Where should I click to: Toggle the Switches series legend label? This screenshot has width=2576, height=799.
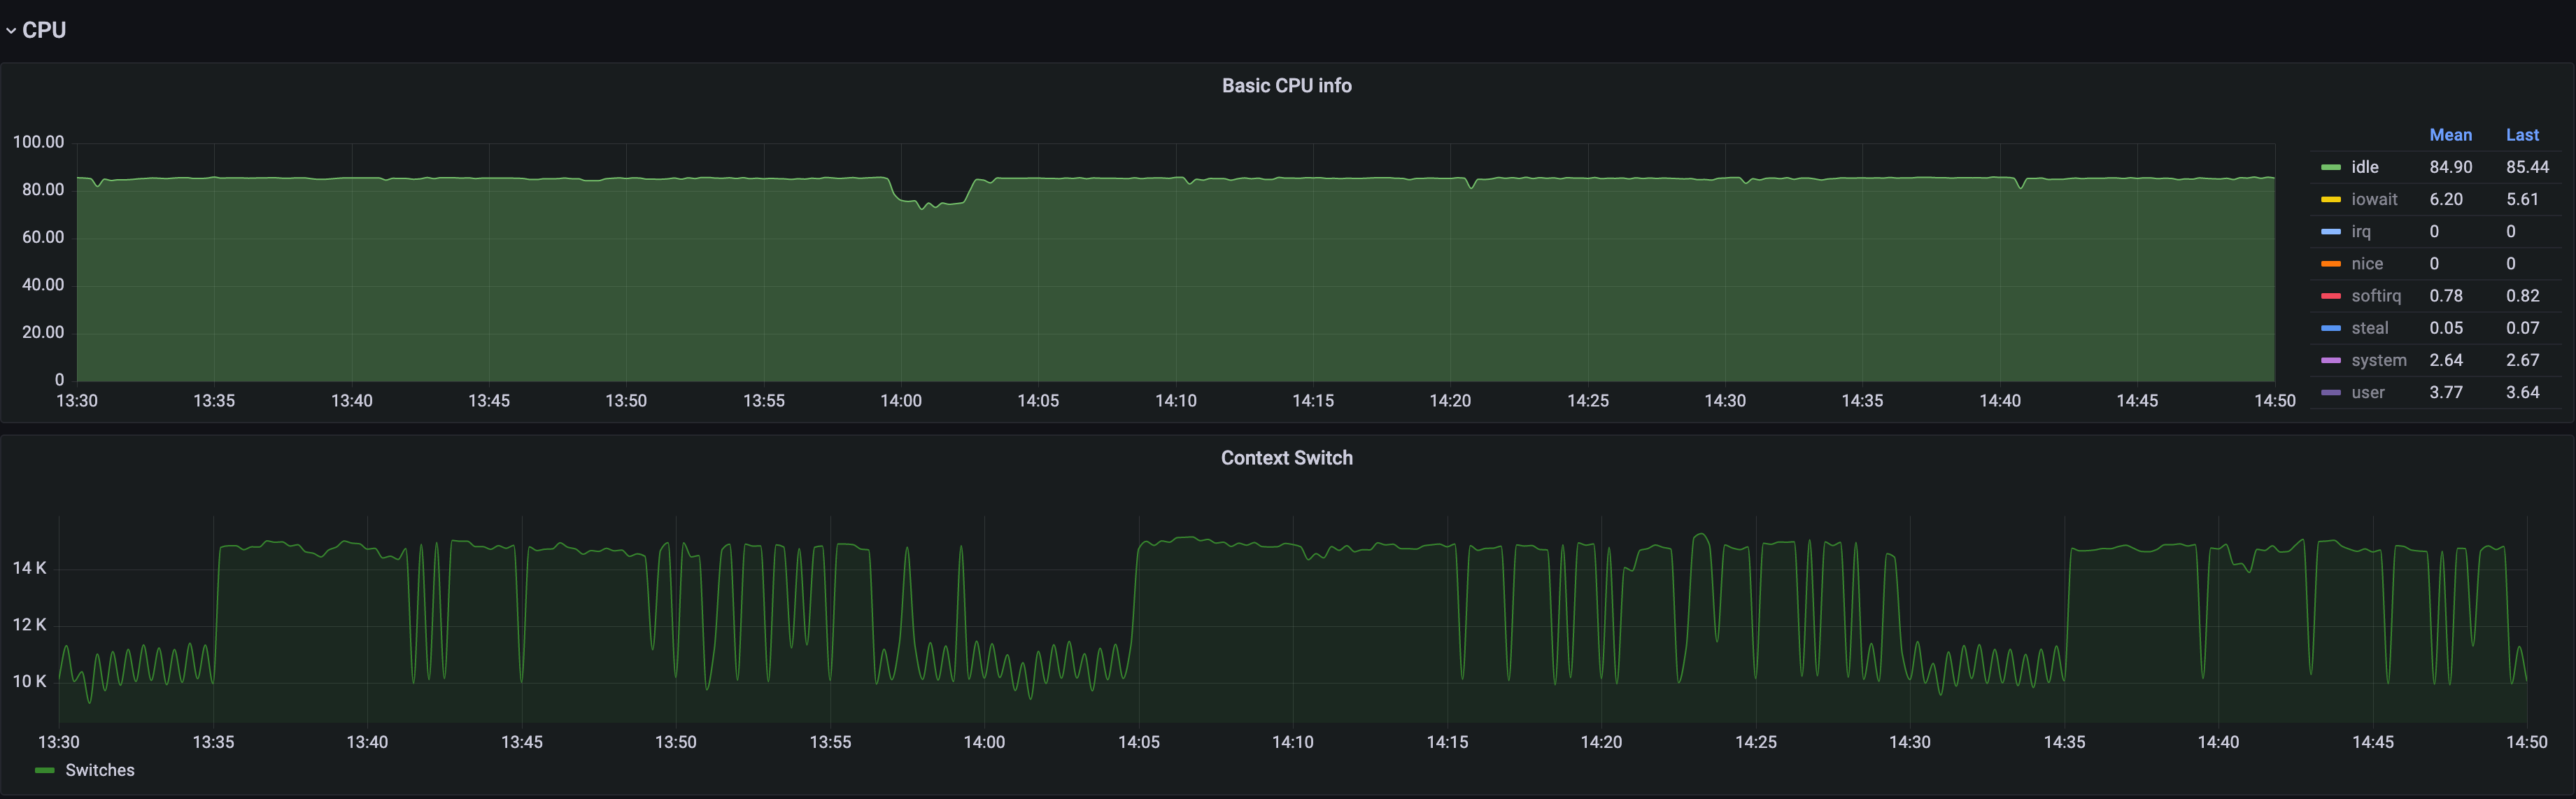99,770
